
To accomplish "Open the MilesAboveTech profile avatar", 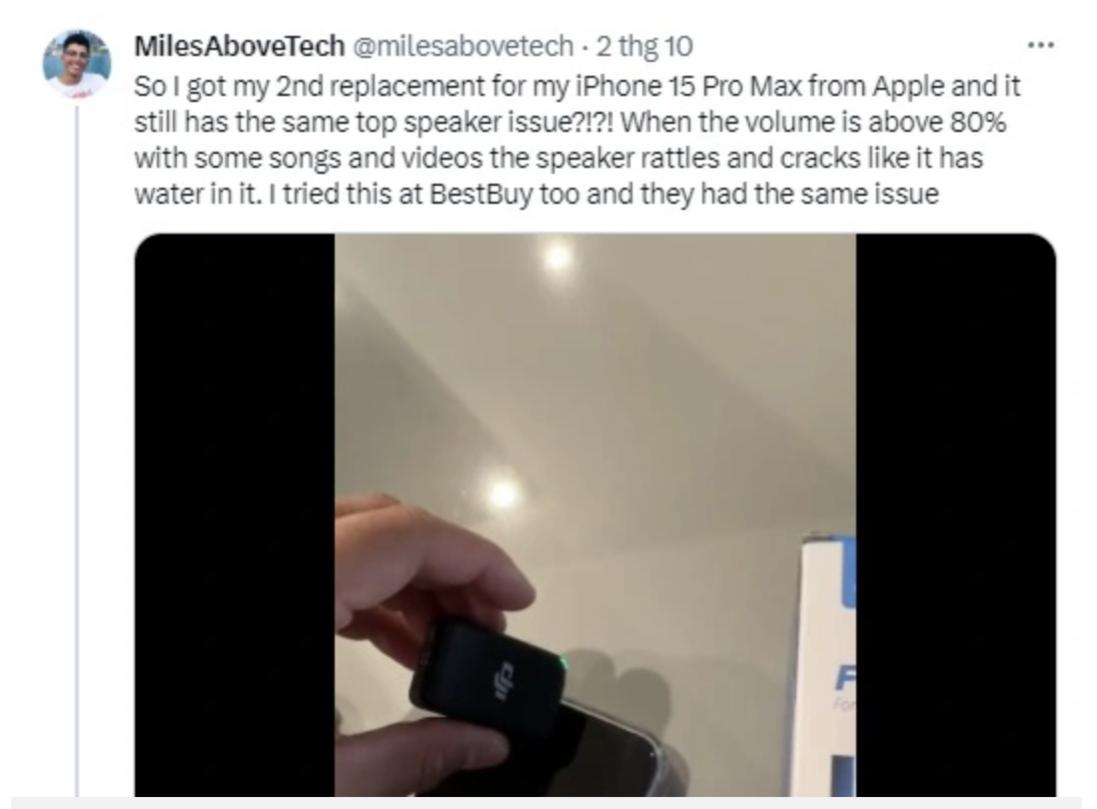I will point(77,64).
